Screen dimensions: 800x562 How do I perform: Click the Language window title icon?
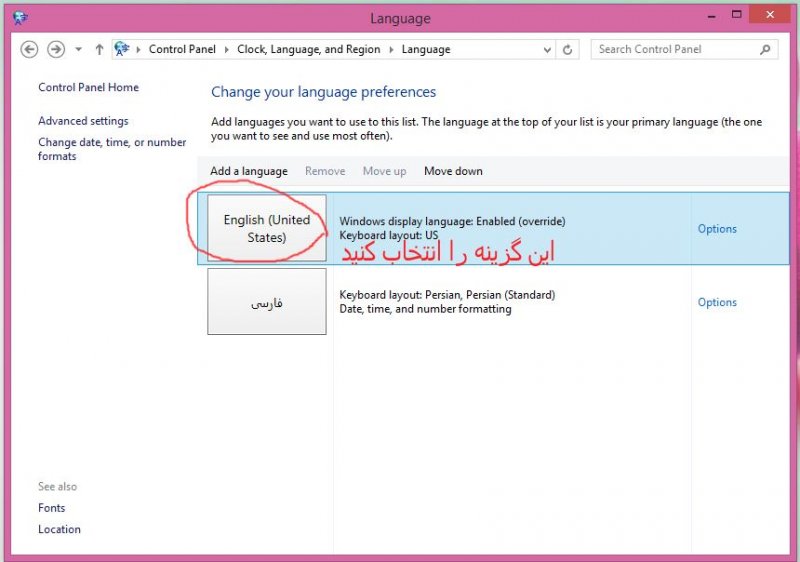tap(20, 18)
